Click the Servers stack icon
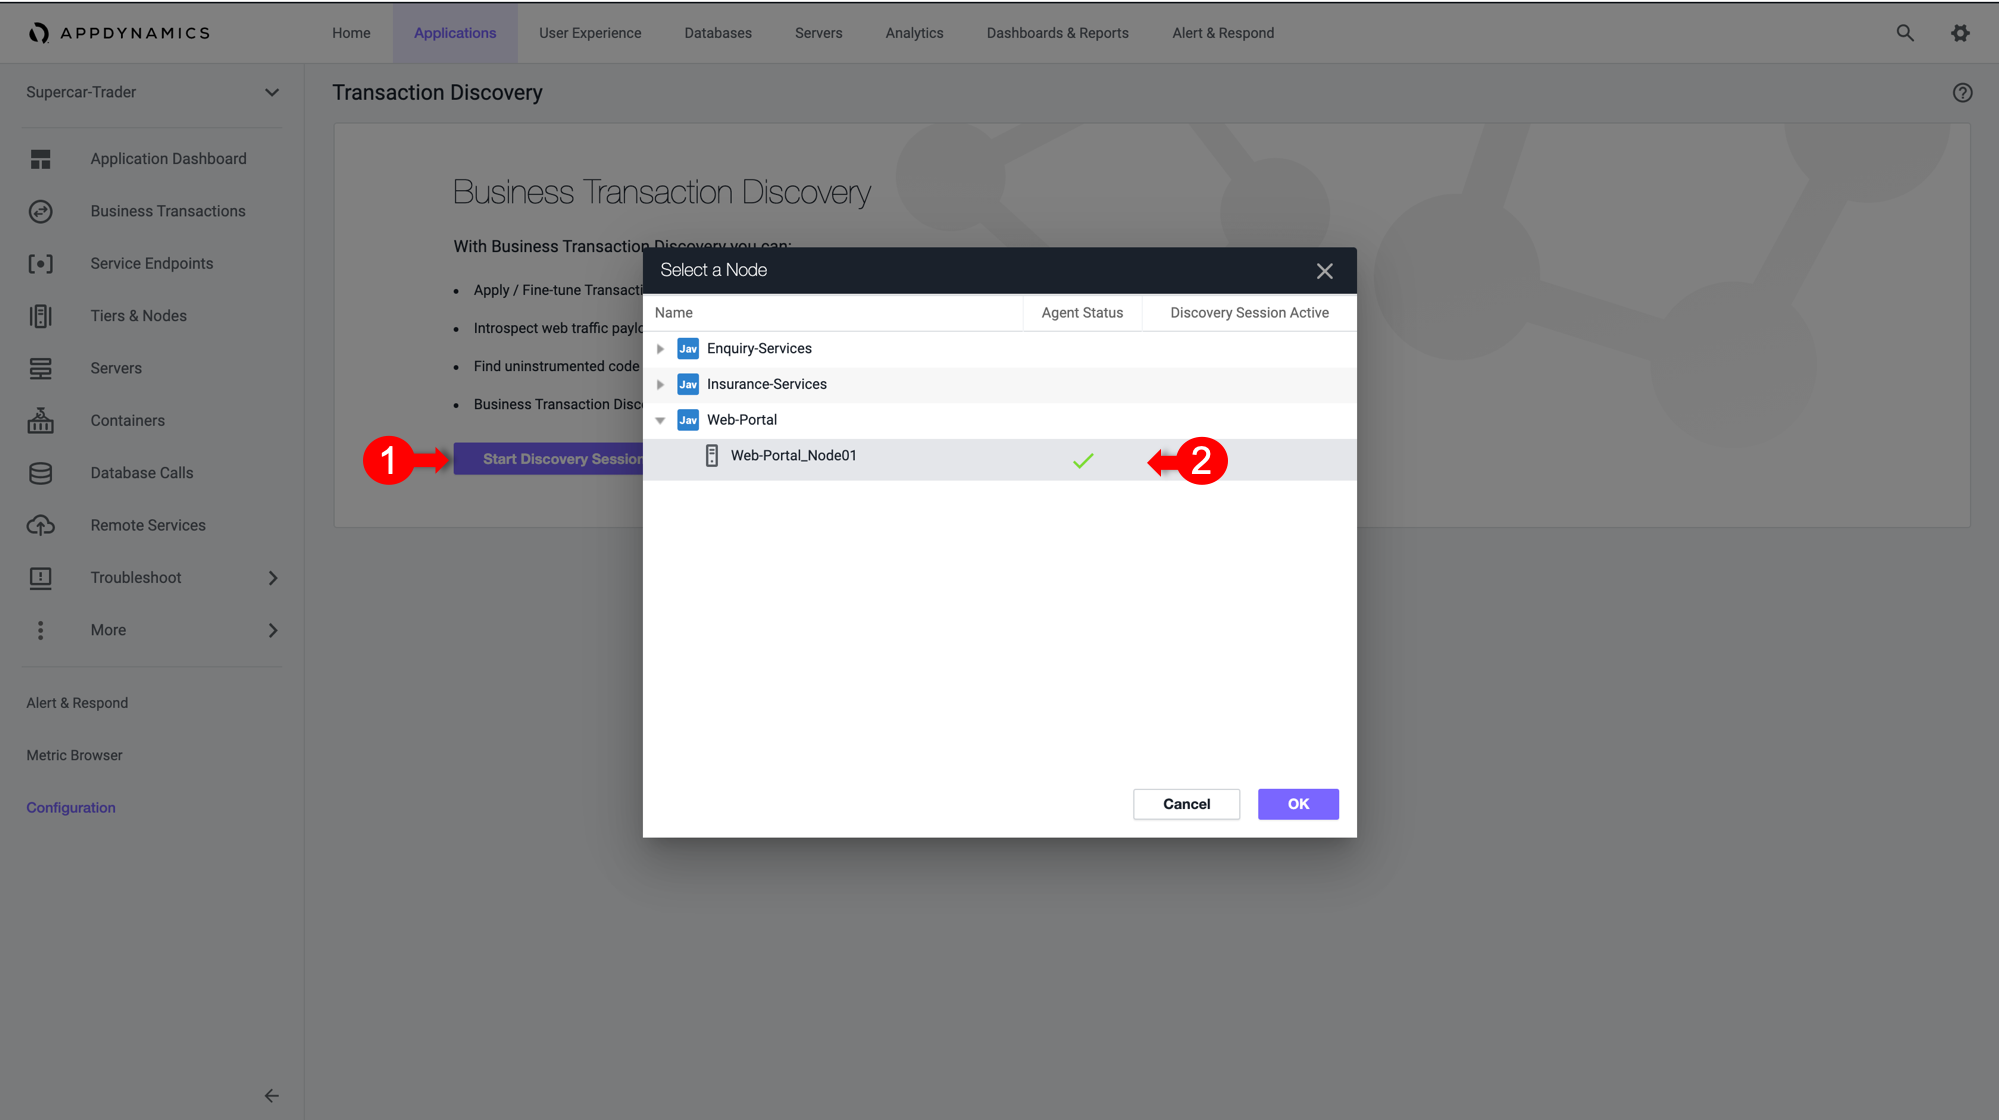The image size is (1999, 1120). (x=40, y=368)
